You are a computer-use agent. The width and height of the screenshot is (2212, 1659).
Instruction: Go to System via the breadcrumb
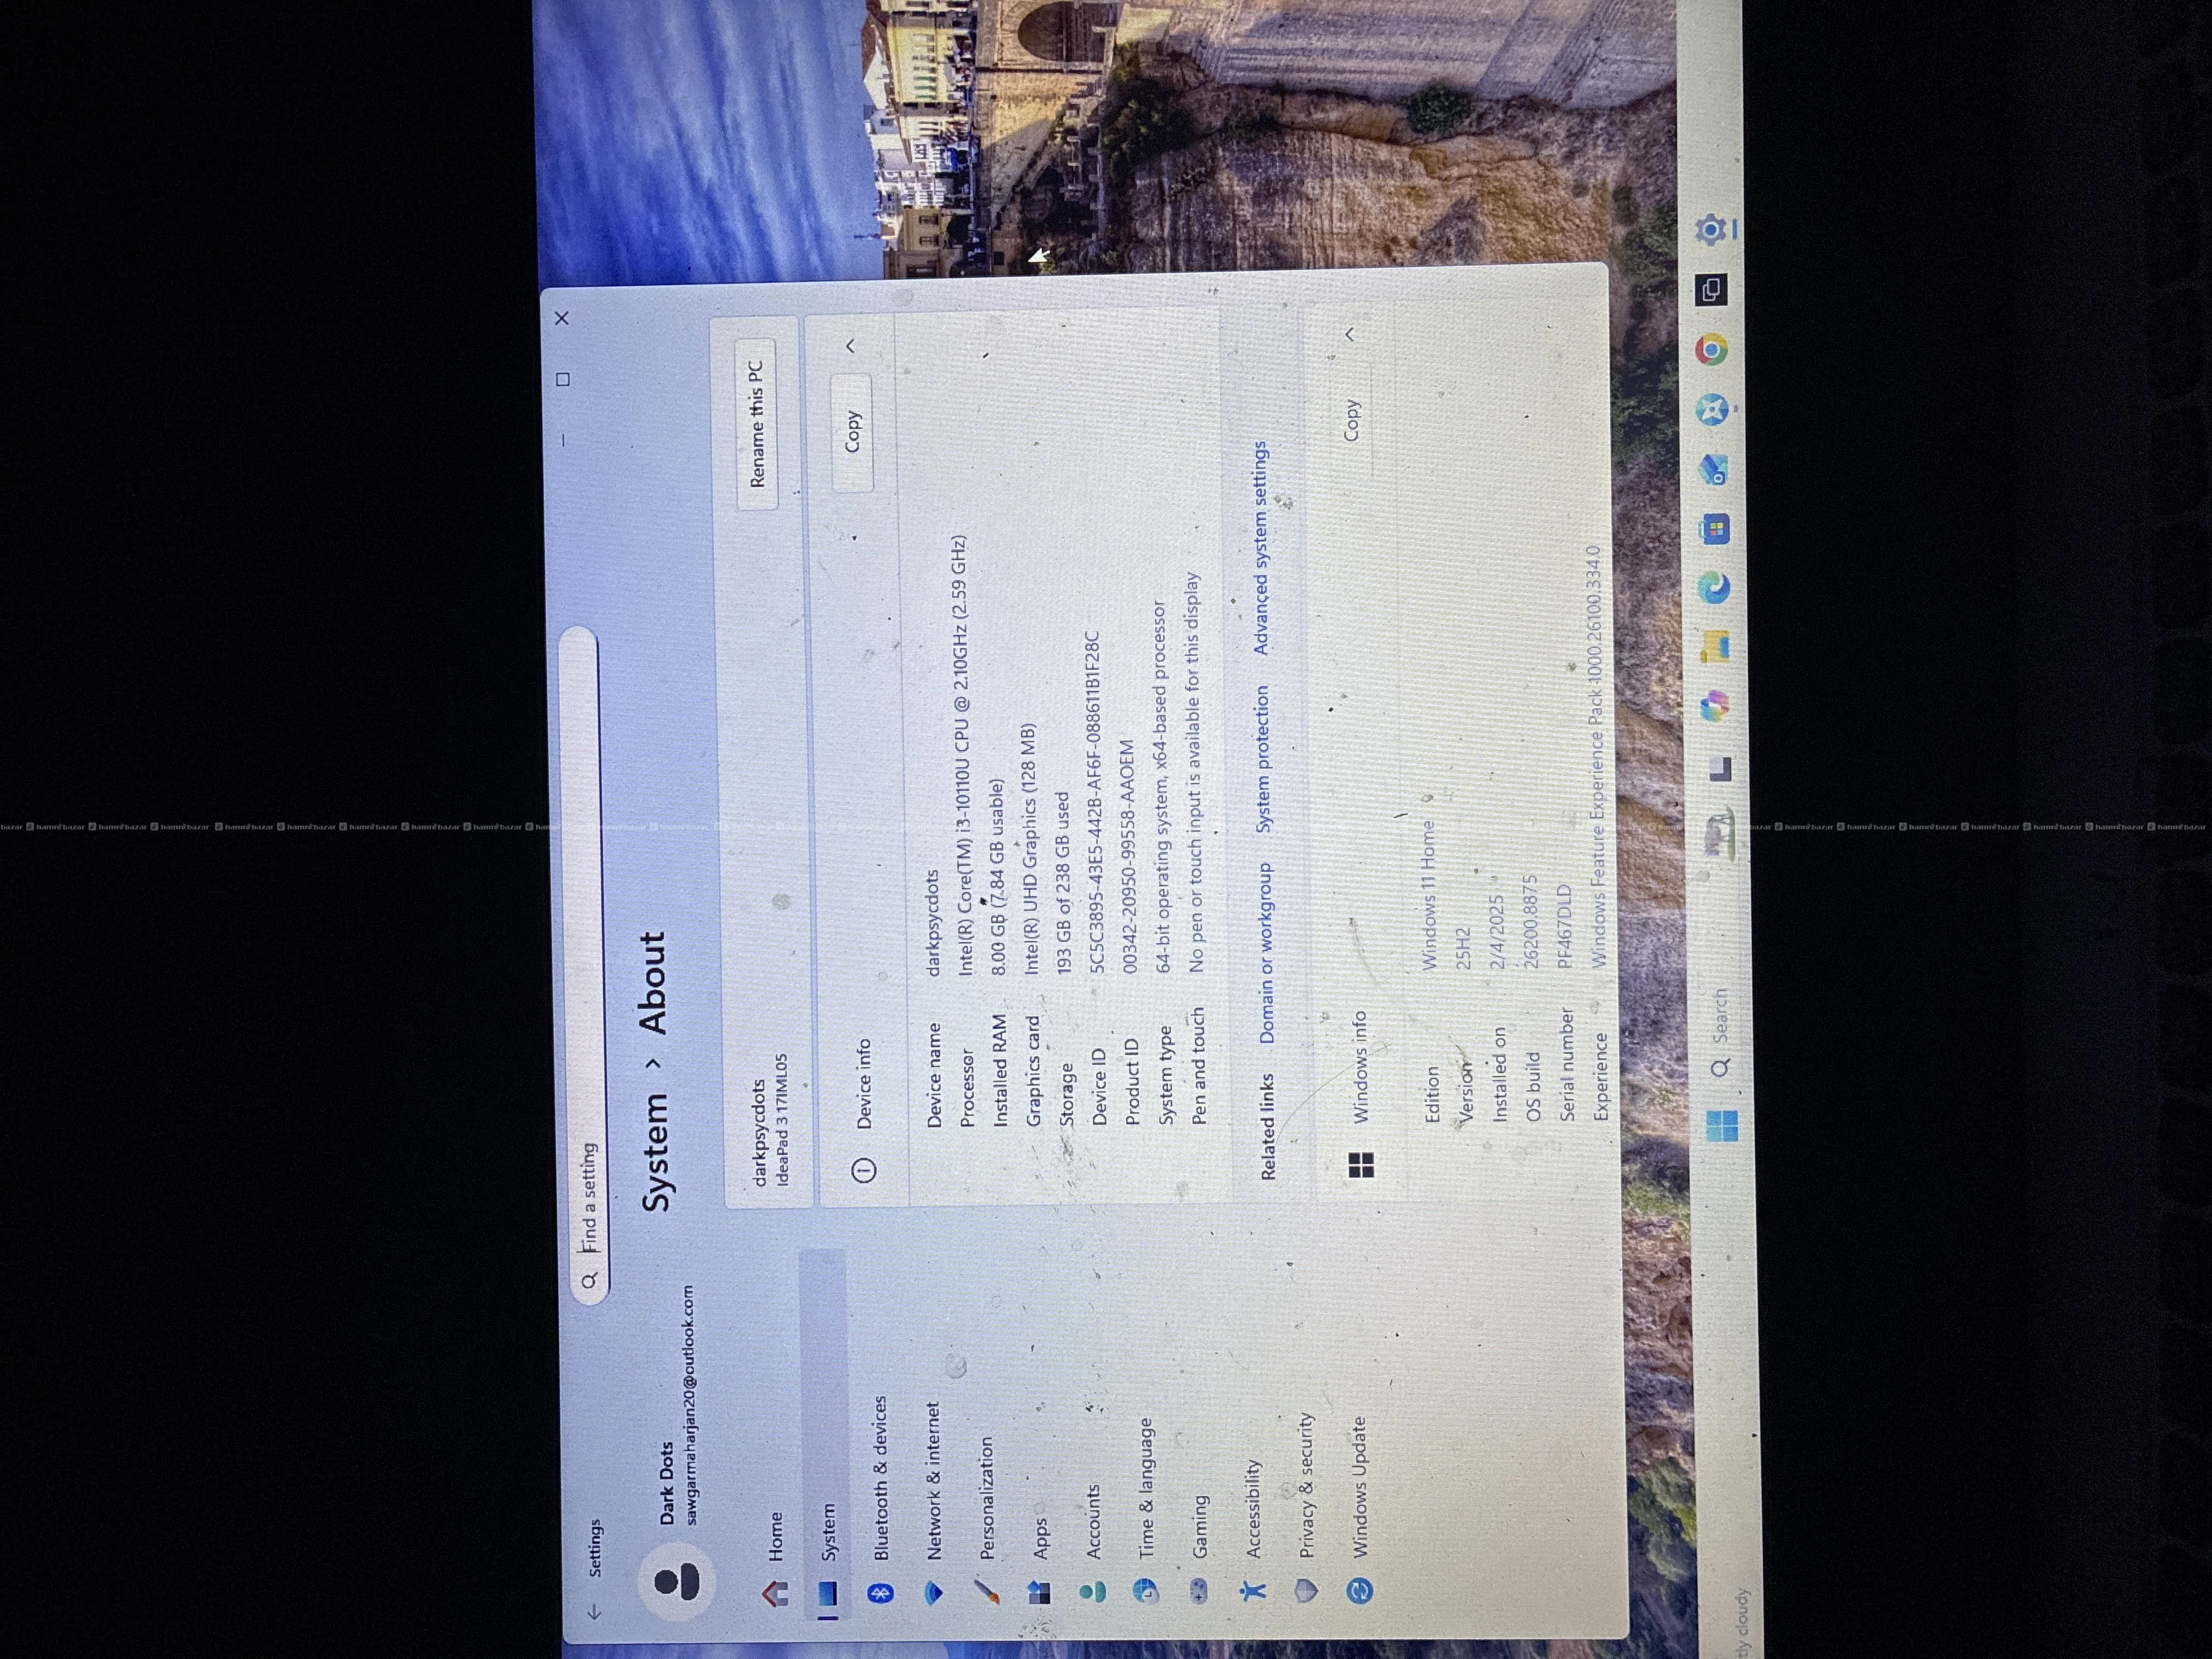655,1152
